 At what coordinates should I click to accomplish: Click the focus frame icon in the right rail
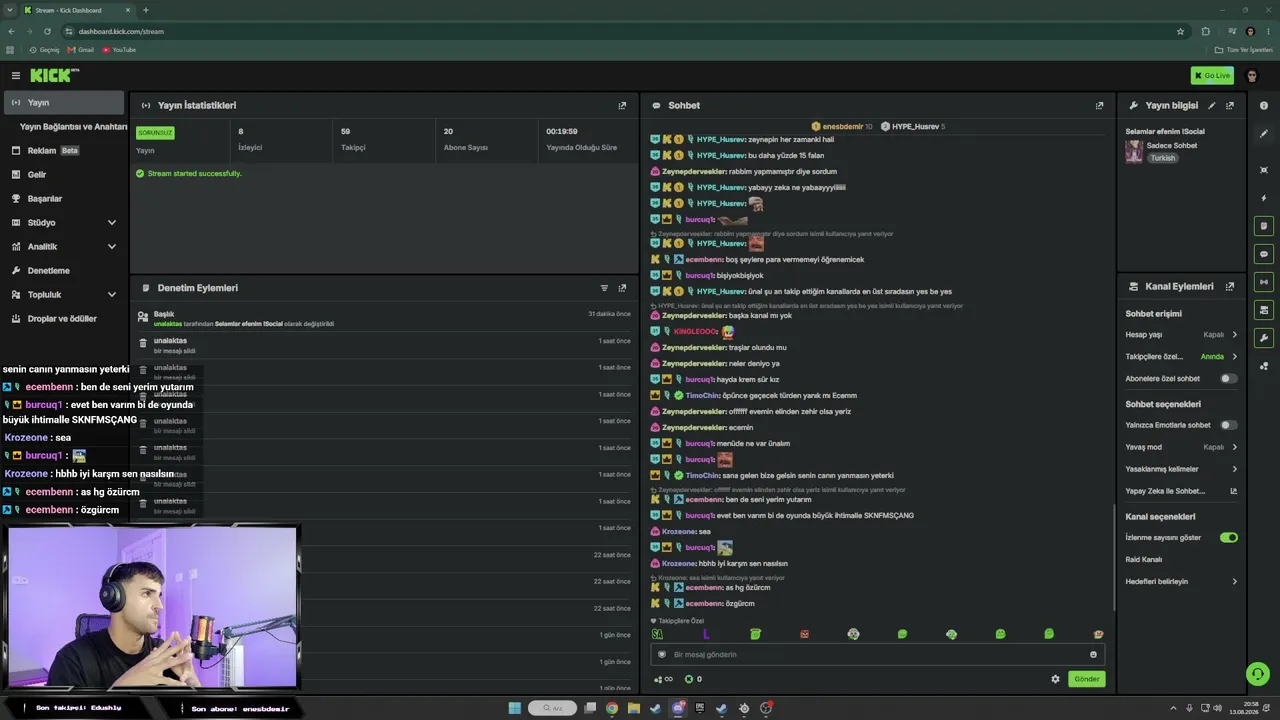tap(1264, 170)
